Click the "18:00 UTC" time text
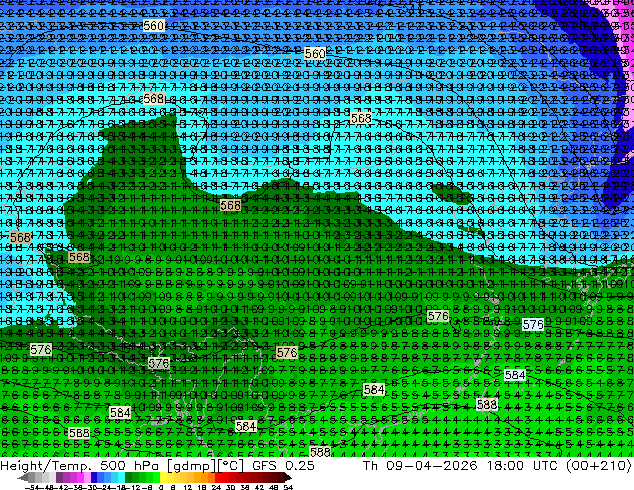 [x=524, y=465]
